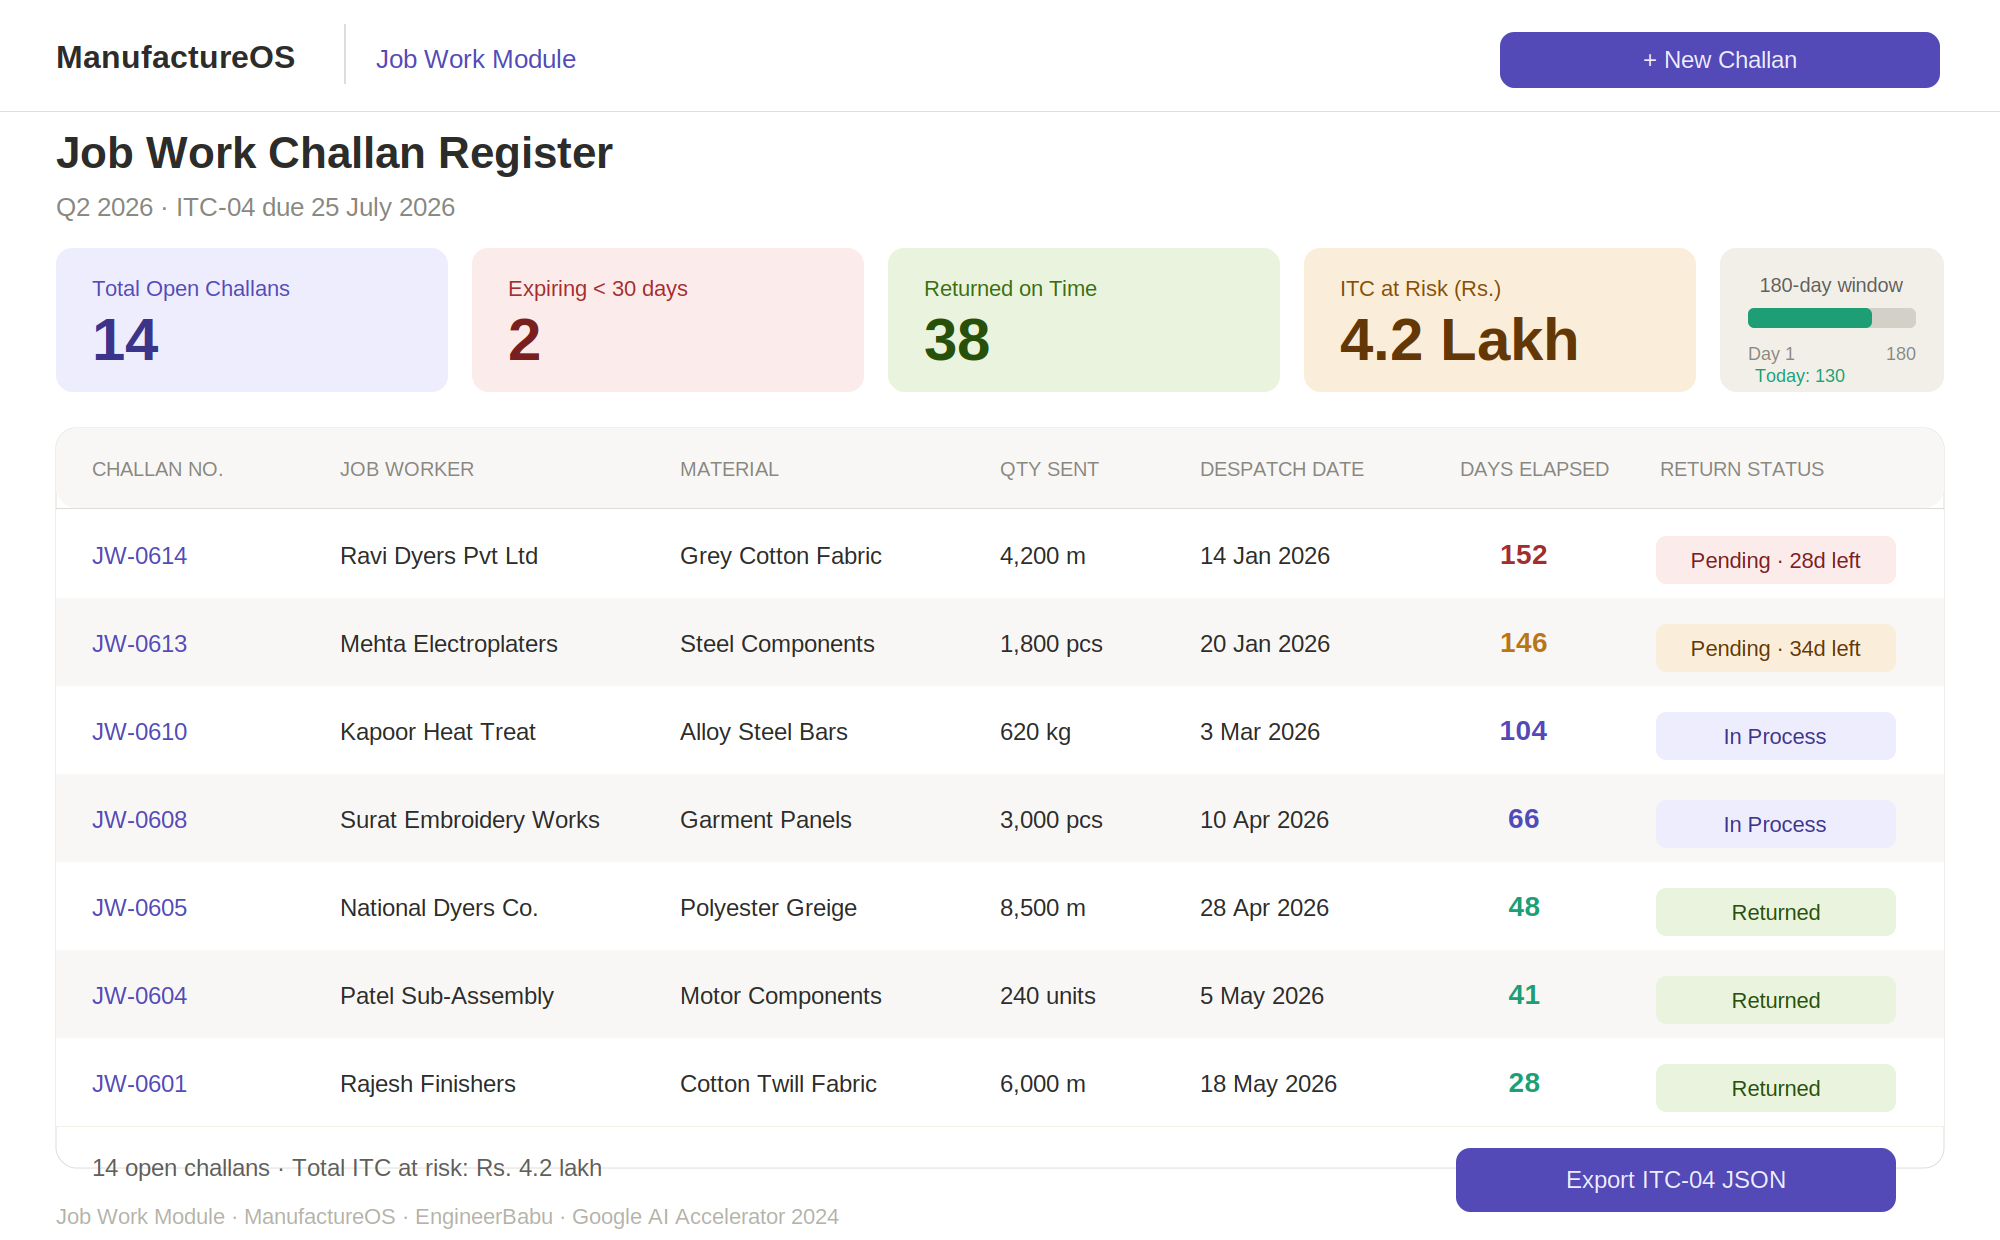Open challan JW-0610
This screenshot has height=1240, width=2000.
(x=139, y=732)
